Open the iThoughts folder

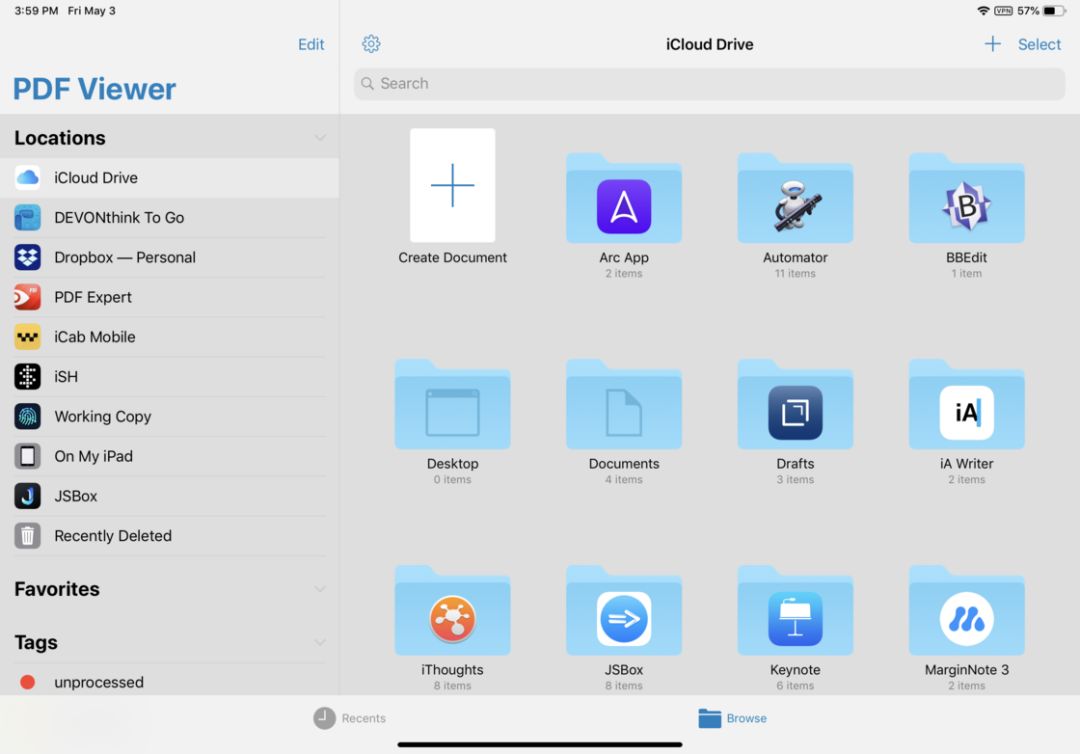(453, 610)
